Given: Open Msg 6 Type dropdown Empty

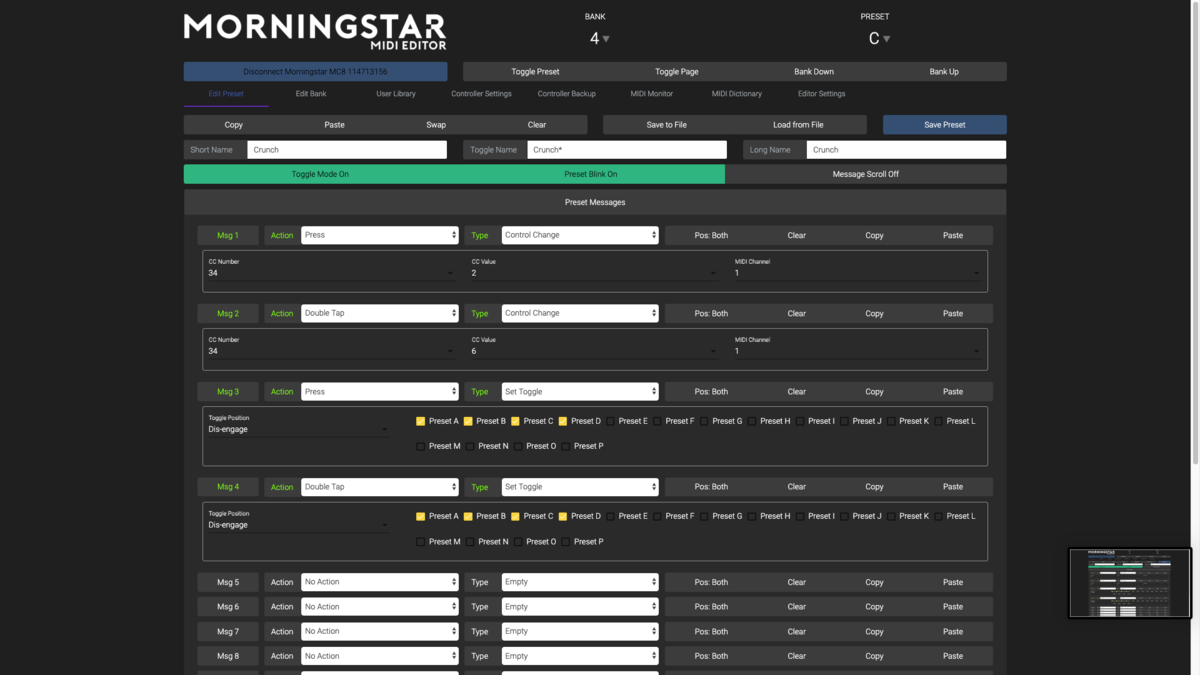Looking at the screenshot, I should click(580, 607).
